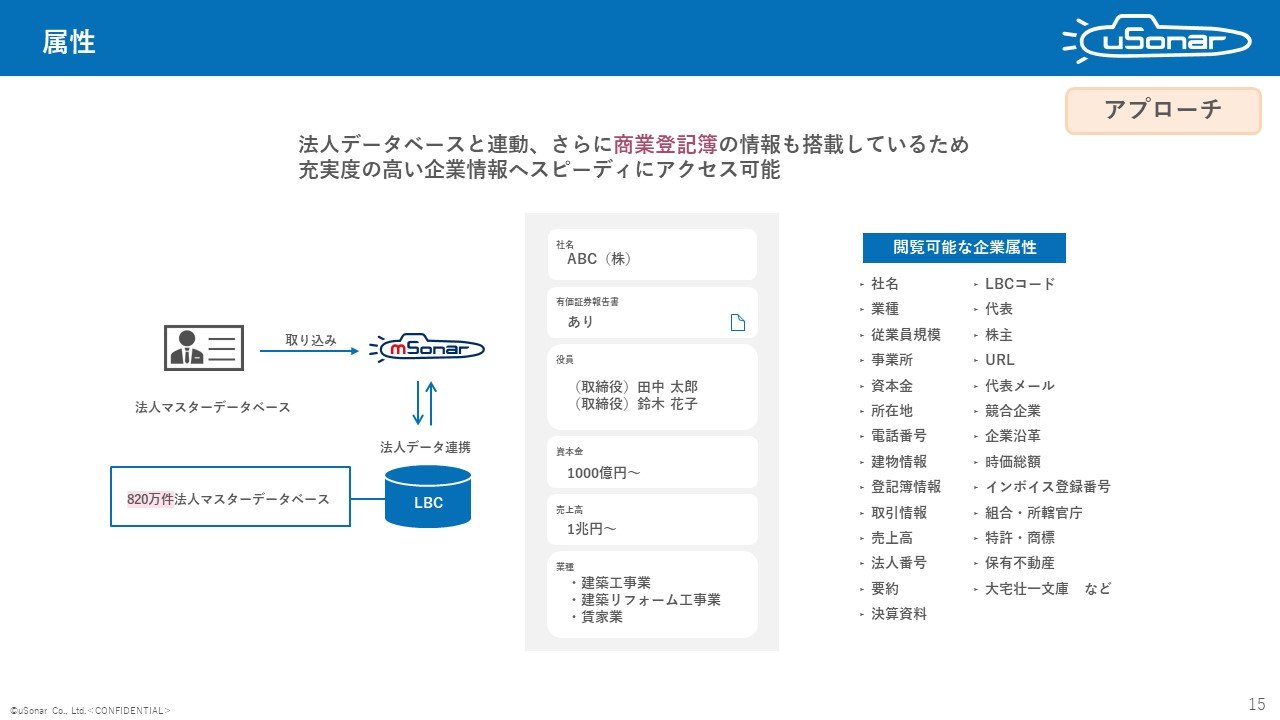
Task: Select the 820万件法人マスターデータベース box
Action: click(230, 497)
